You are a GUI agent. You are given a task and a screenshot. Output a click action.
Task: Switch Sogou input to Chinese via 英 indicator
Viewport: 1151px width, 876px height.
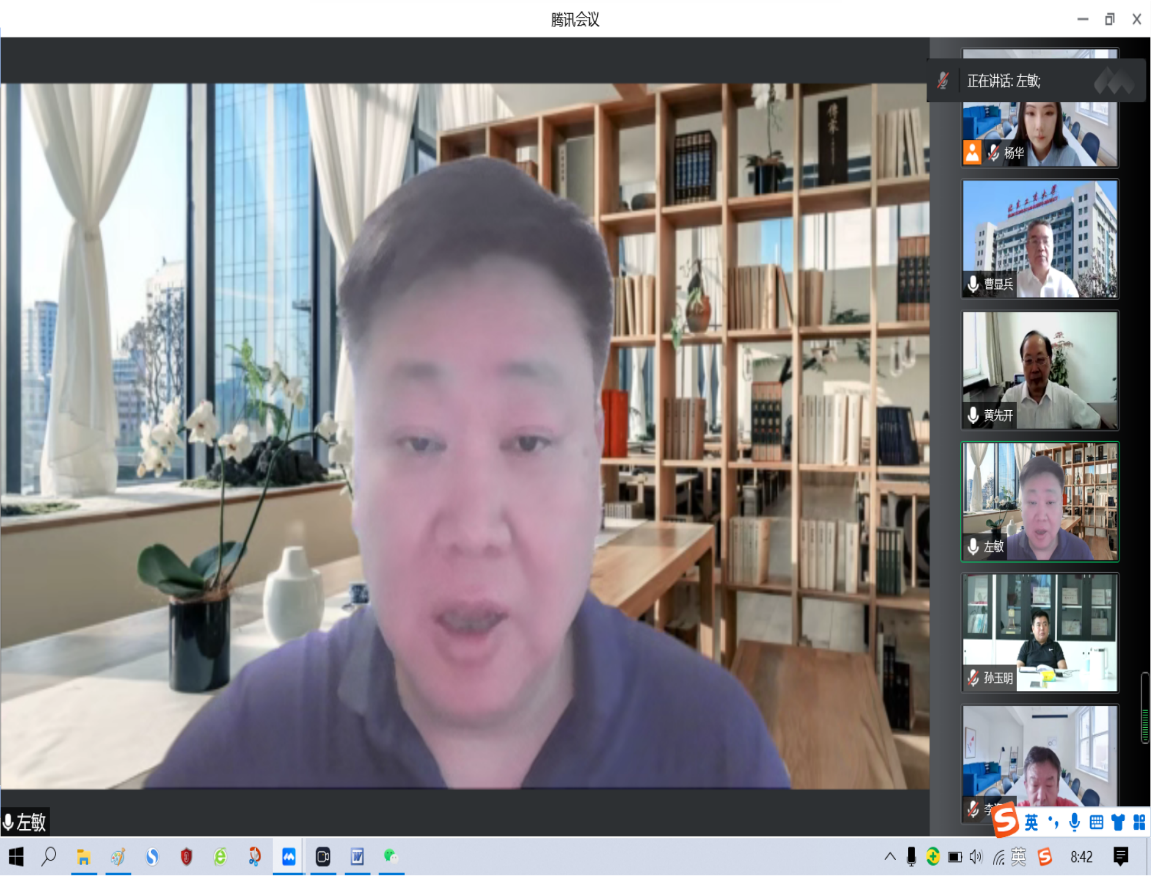tap(1031, 822)
